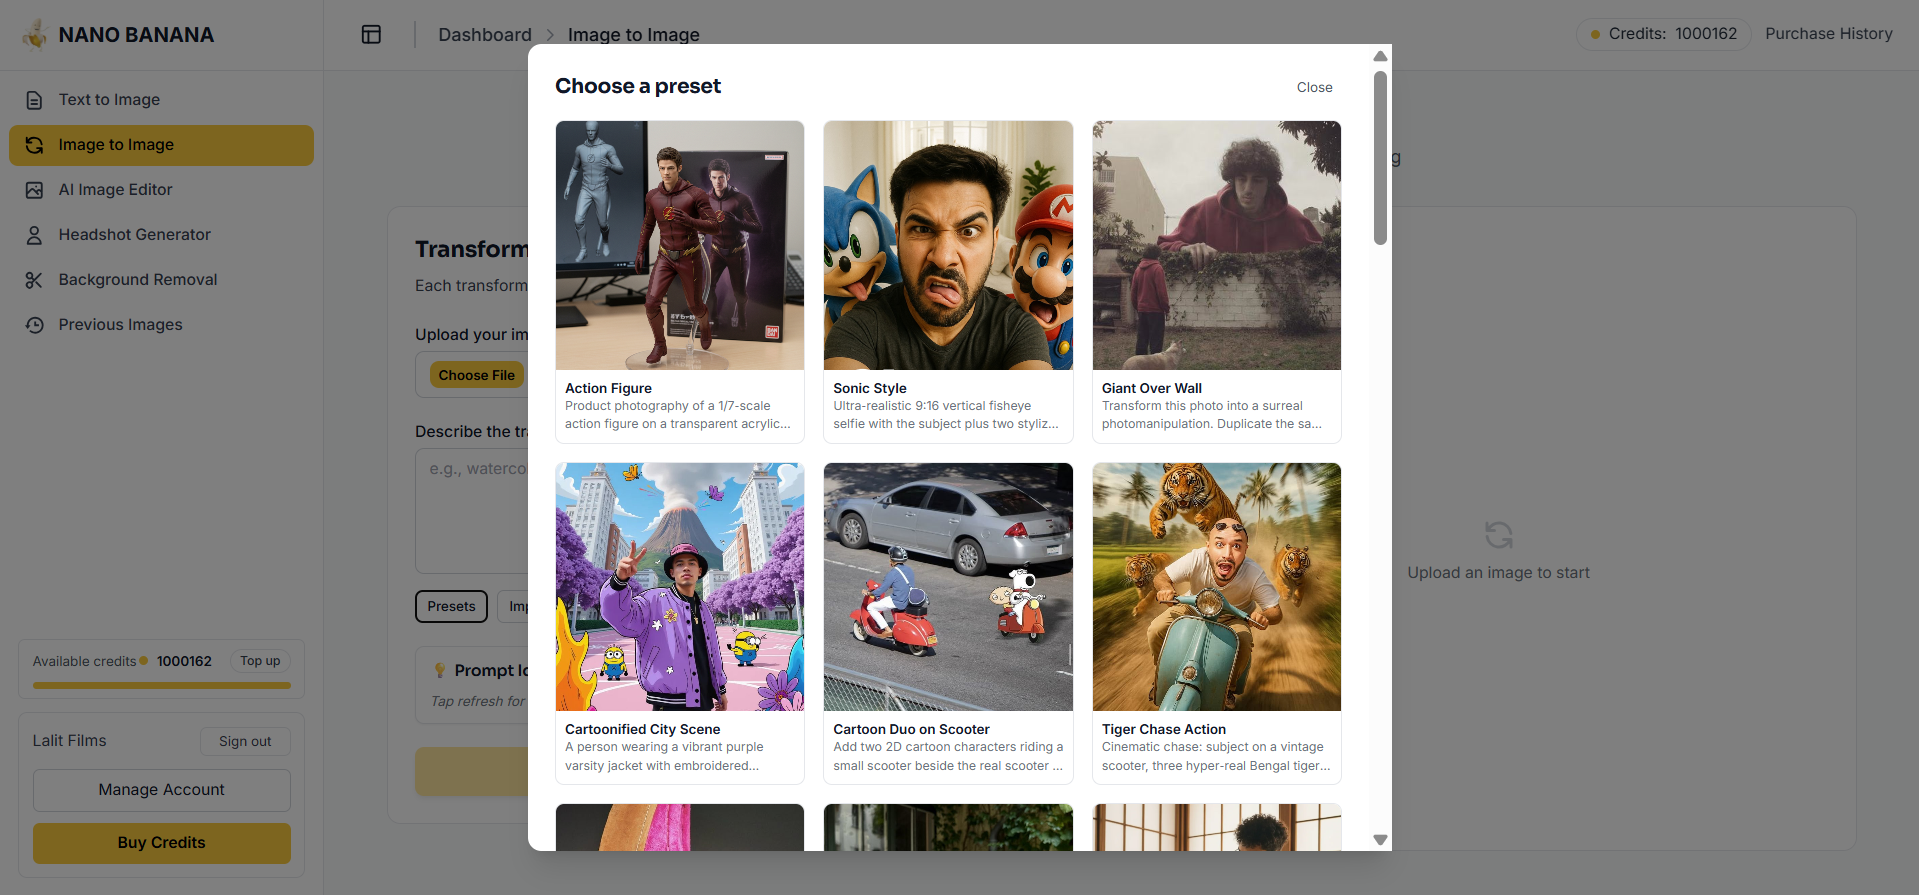Image resolution: width=1919 pixels, height=895 pixels.
Task: Select the Giant Over Wall preset thumbnail
Action: click(x=1216, y=246)
